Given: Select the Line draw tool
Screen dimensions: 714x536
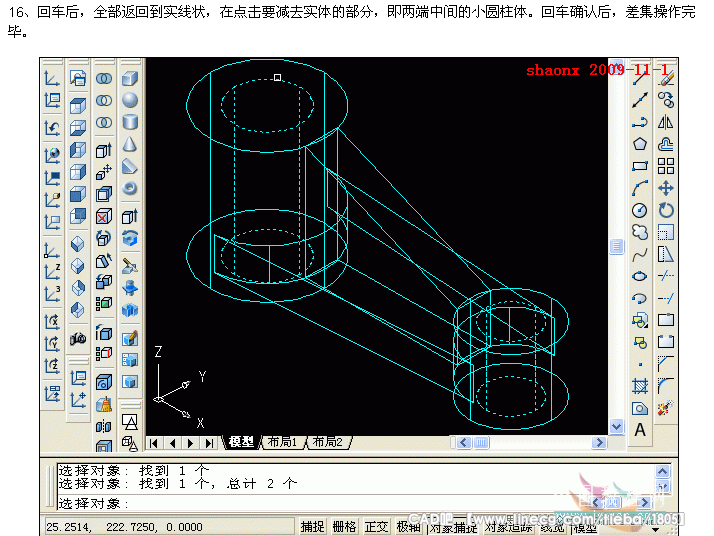Looking at the screenshot, I should click(x=640, y=78).
